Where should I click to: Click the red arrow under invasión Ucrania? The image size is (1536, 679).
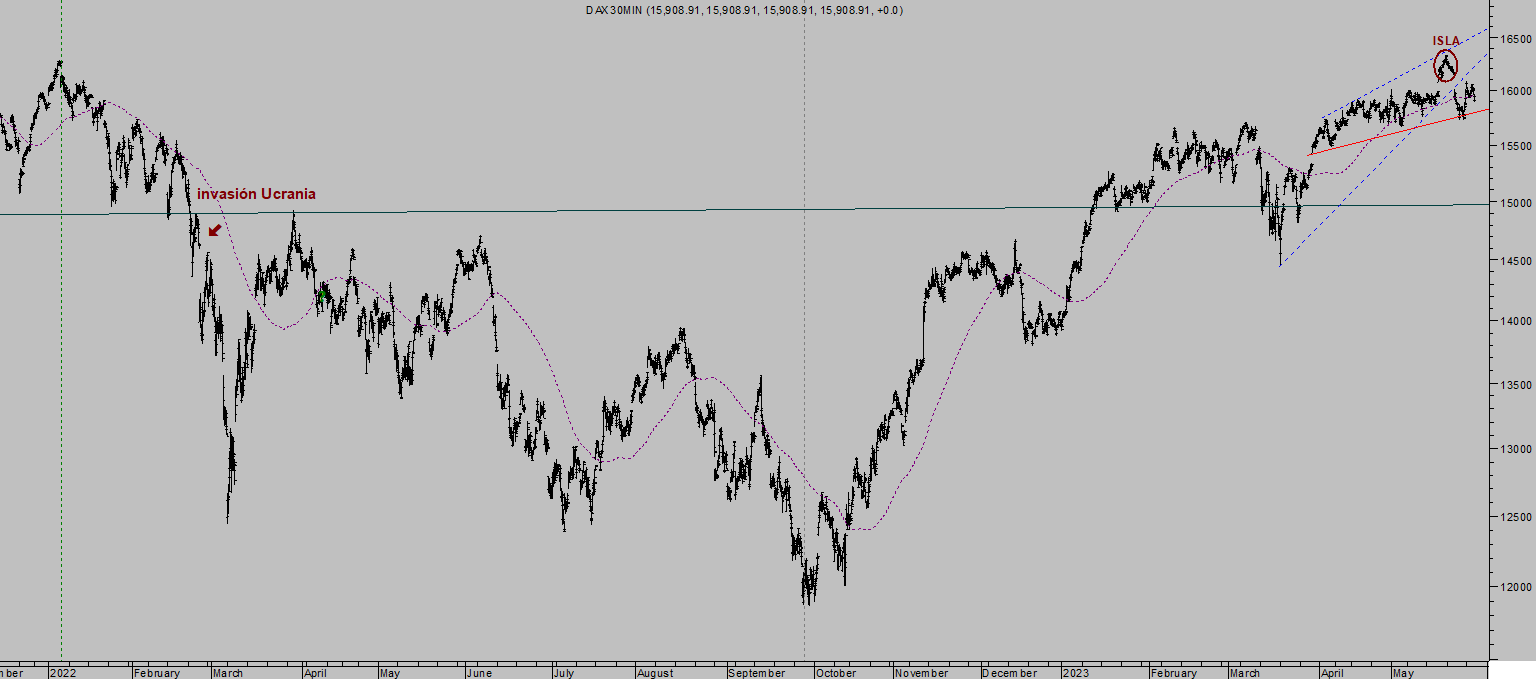215,231
